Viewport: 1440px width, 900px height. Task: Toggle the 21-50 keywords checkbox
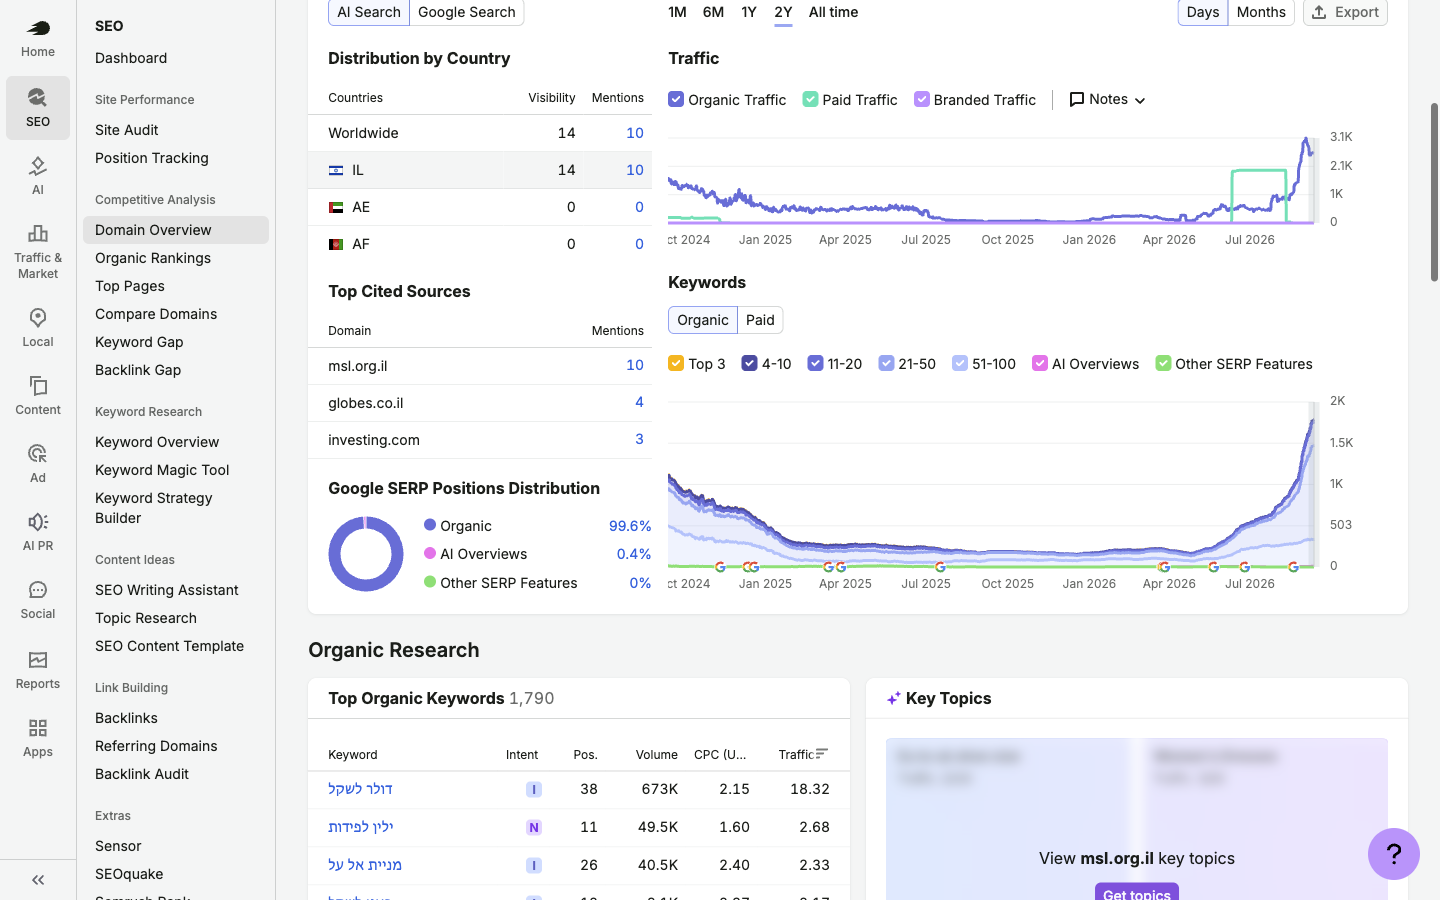point(886,363)
